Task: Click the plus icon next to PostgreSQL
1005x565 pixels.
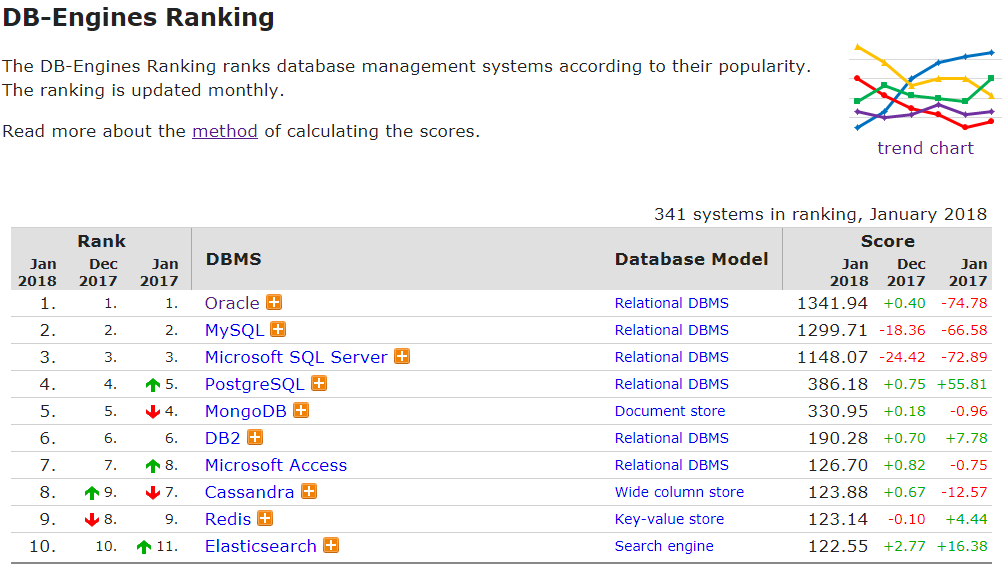Action: 319,383
